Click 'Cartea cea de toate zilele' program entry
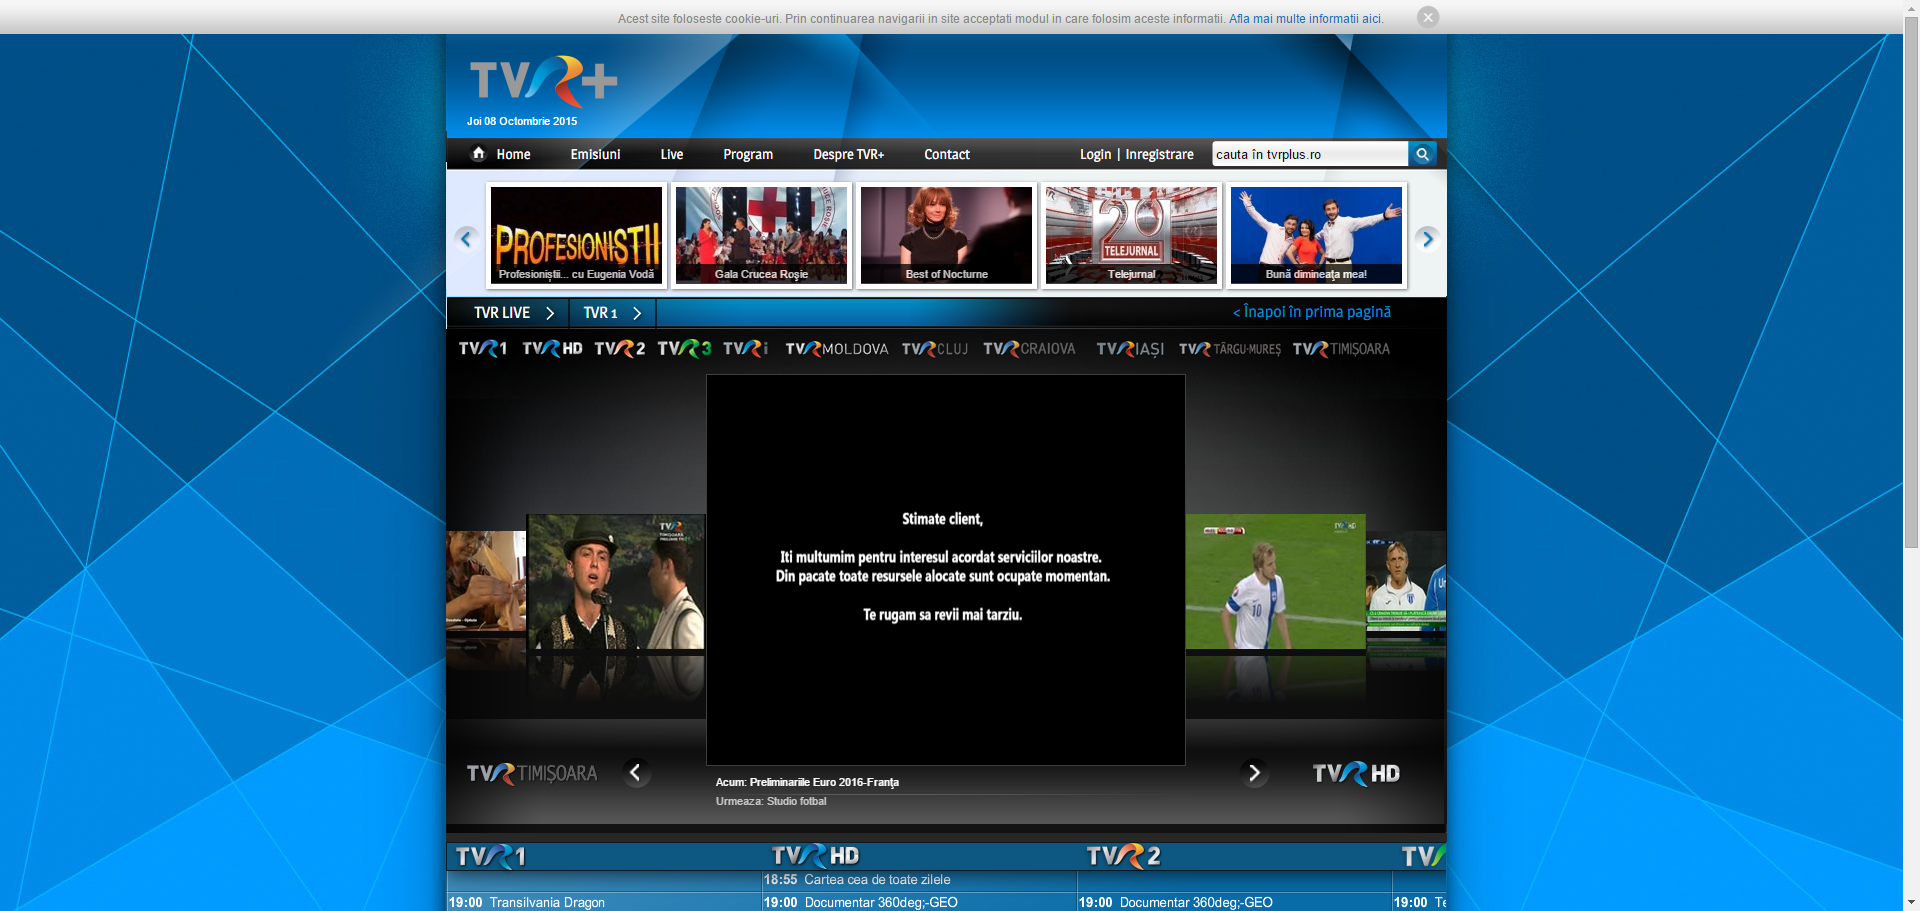This screenshot has height=911, width=1920. pos(877,880)
